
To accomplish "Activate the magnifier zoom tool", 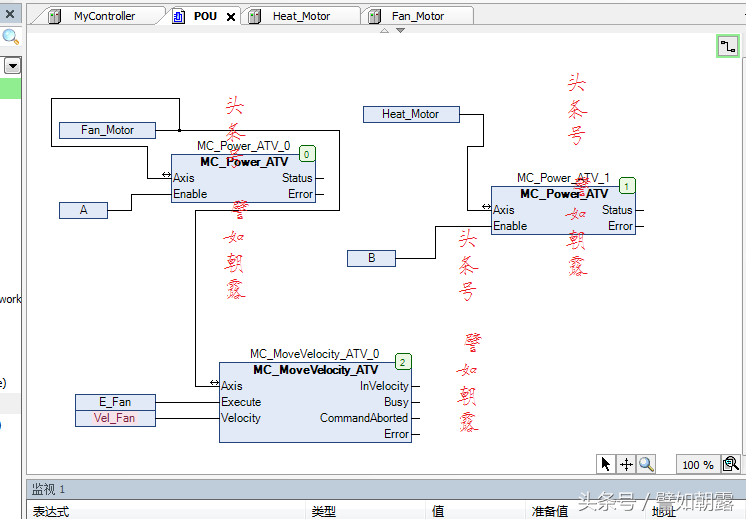I will pyautogui.click(x=646, y=464).
